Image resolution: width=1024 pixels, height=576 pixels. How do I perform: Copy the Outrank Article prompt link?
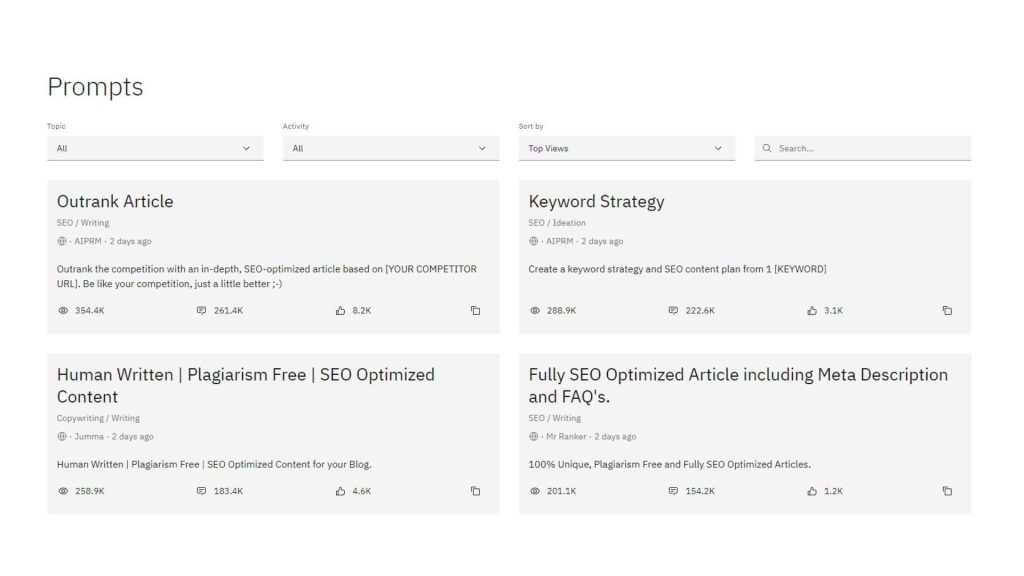pyautogui.click(x=475, y=311)
